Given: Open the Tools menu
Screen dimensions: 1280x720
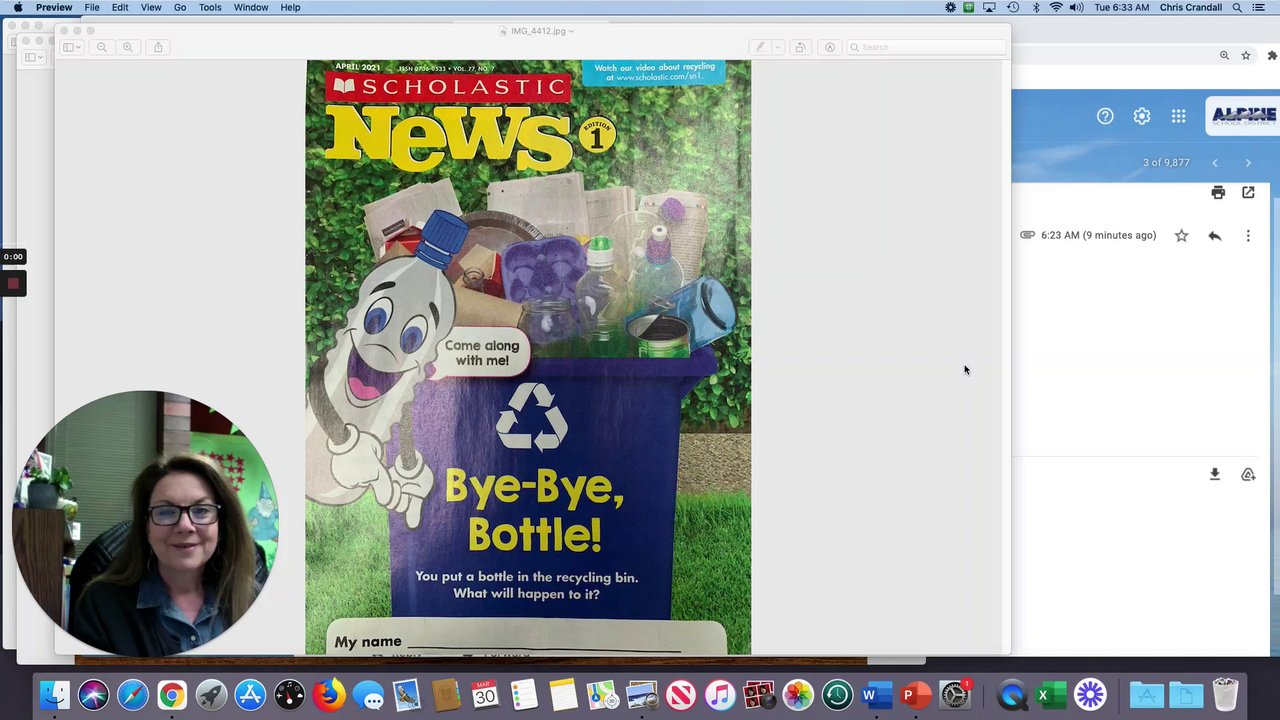Looking at the screenshot, I should [x=210, y=7].
